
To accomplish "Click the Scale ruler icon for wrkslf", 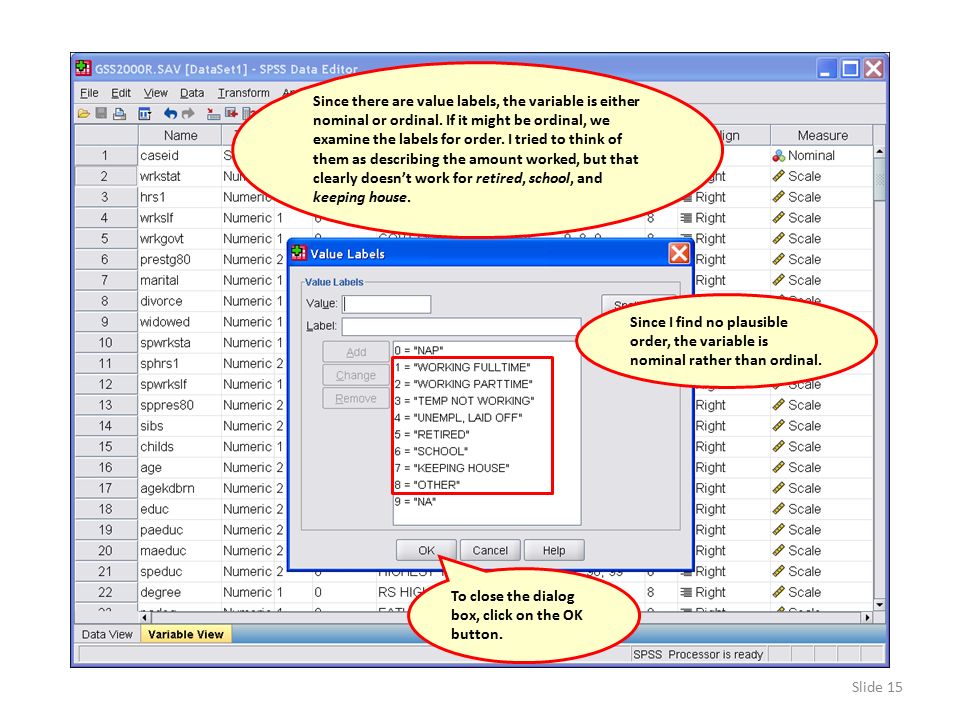I will [x=779, y=218].
